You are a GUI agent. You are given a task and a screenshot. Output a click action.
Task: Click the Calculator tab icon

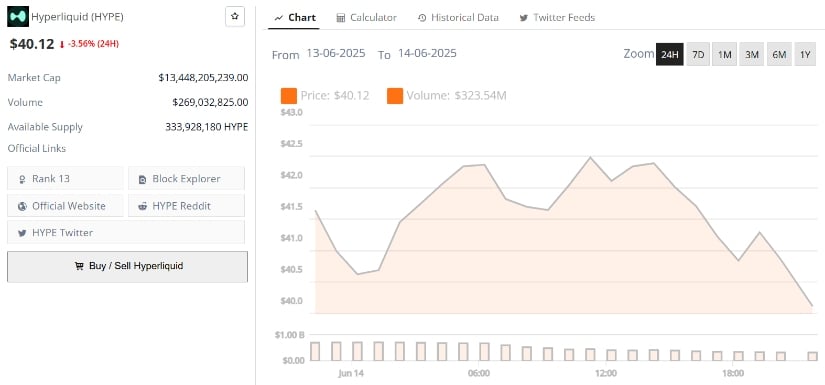340,18
